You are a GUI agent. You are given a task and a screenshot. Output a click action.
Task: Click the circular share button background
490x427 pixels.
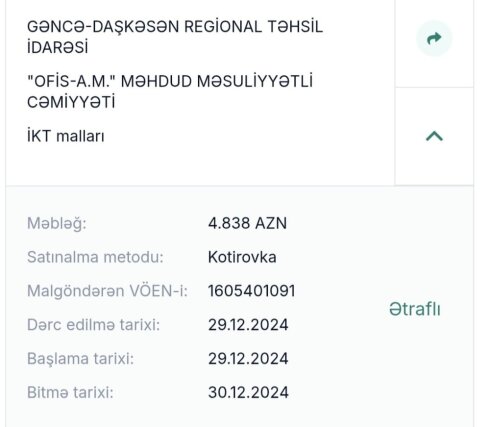pyautogui.click(x=434, y=38)
